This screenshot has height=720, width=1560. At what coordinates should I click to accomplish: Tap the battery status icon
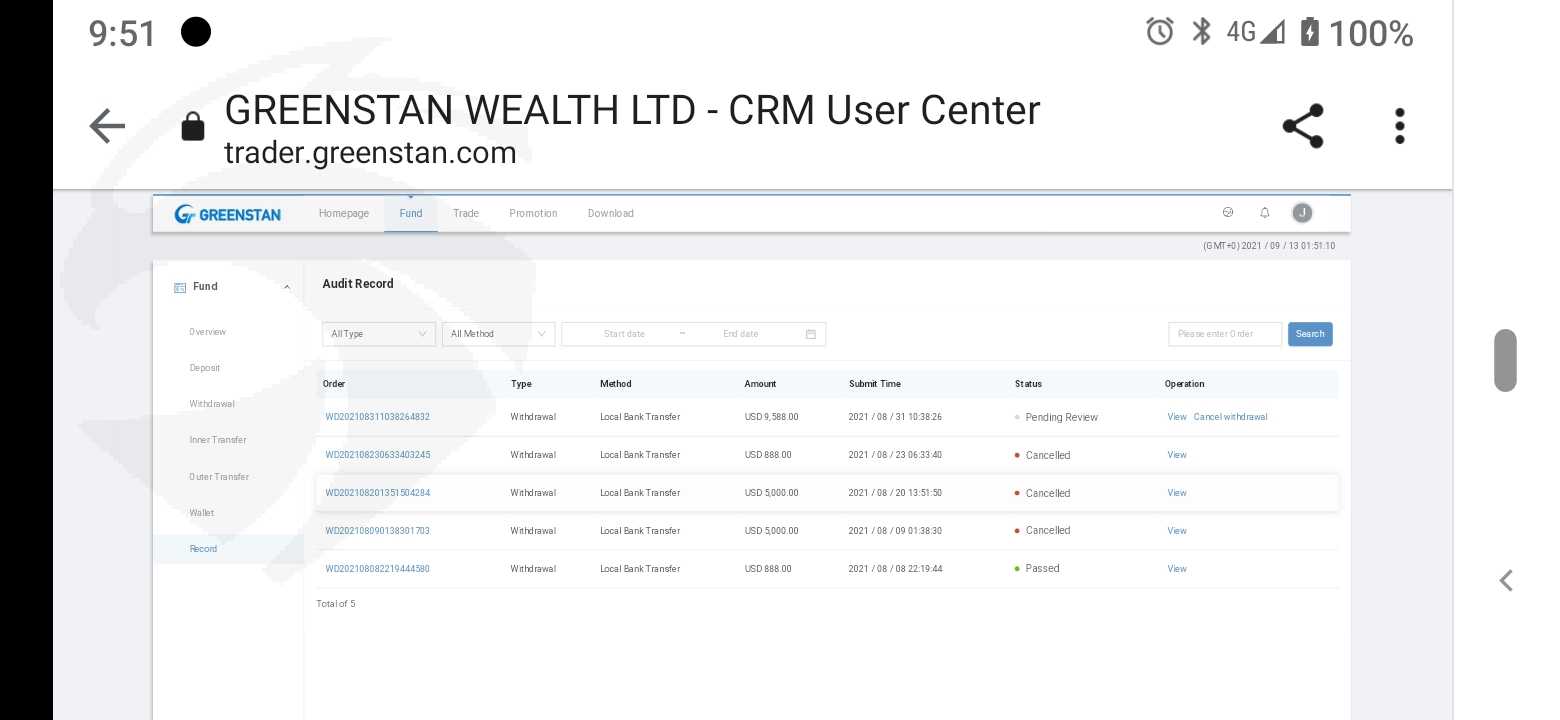coord(1309,32)
